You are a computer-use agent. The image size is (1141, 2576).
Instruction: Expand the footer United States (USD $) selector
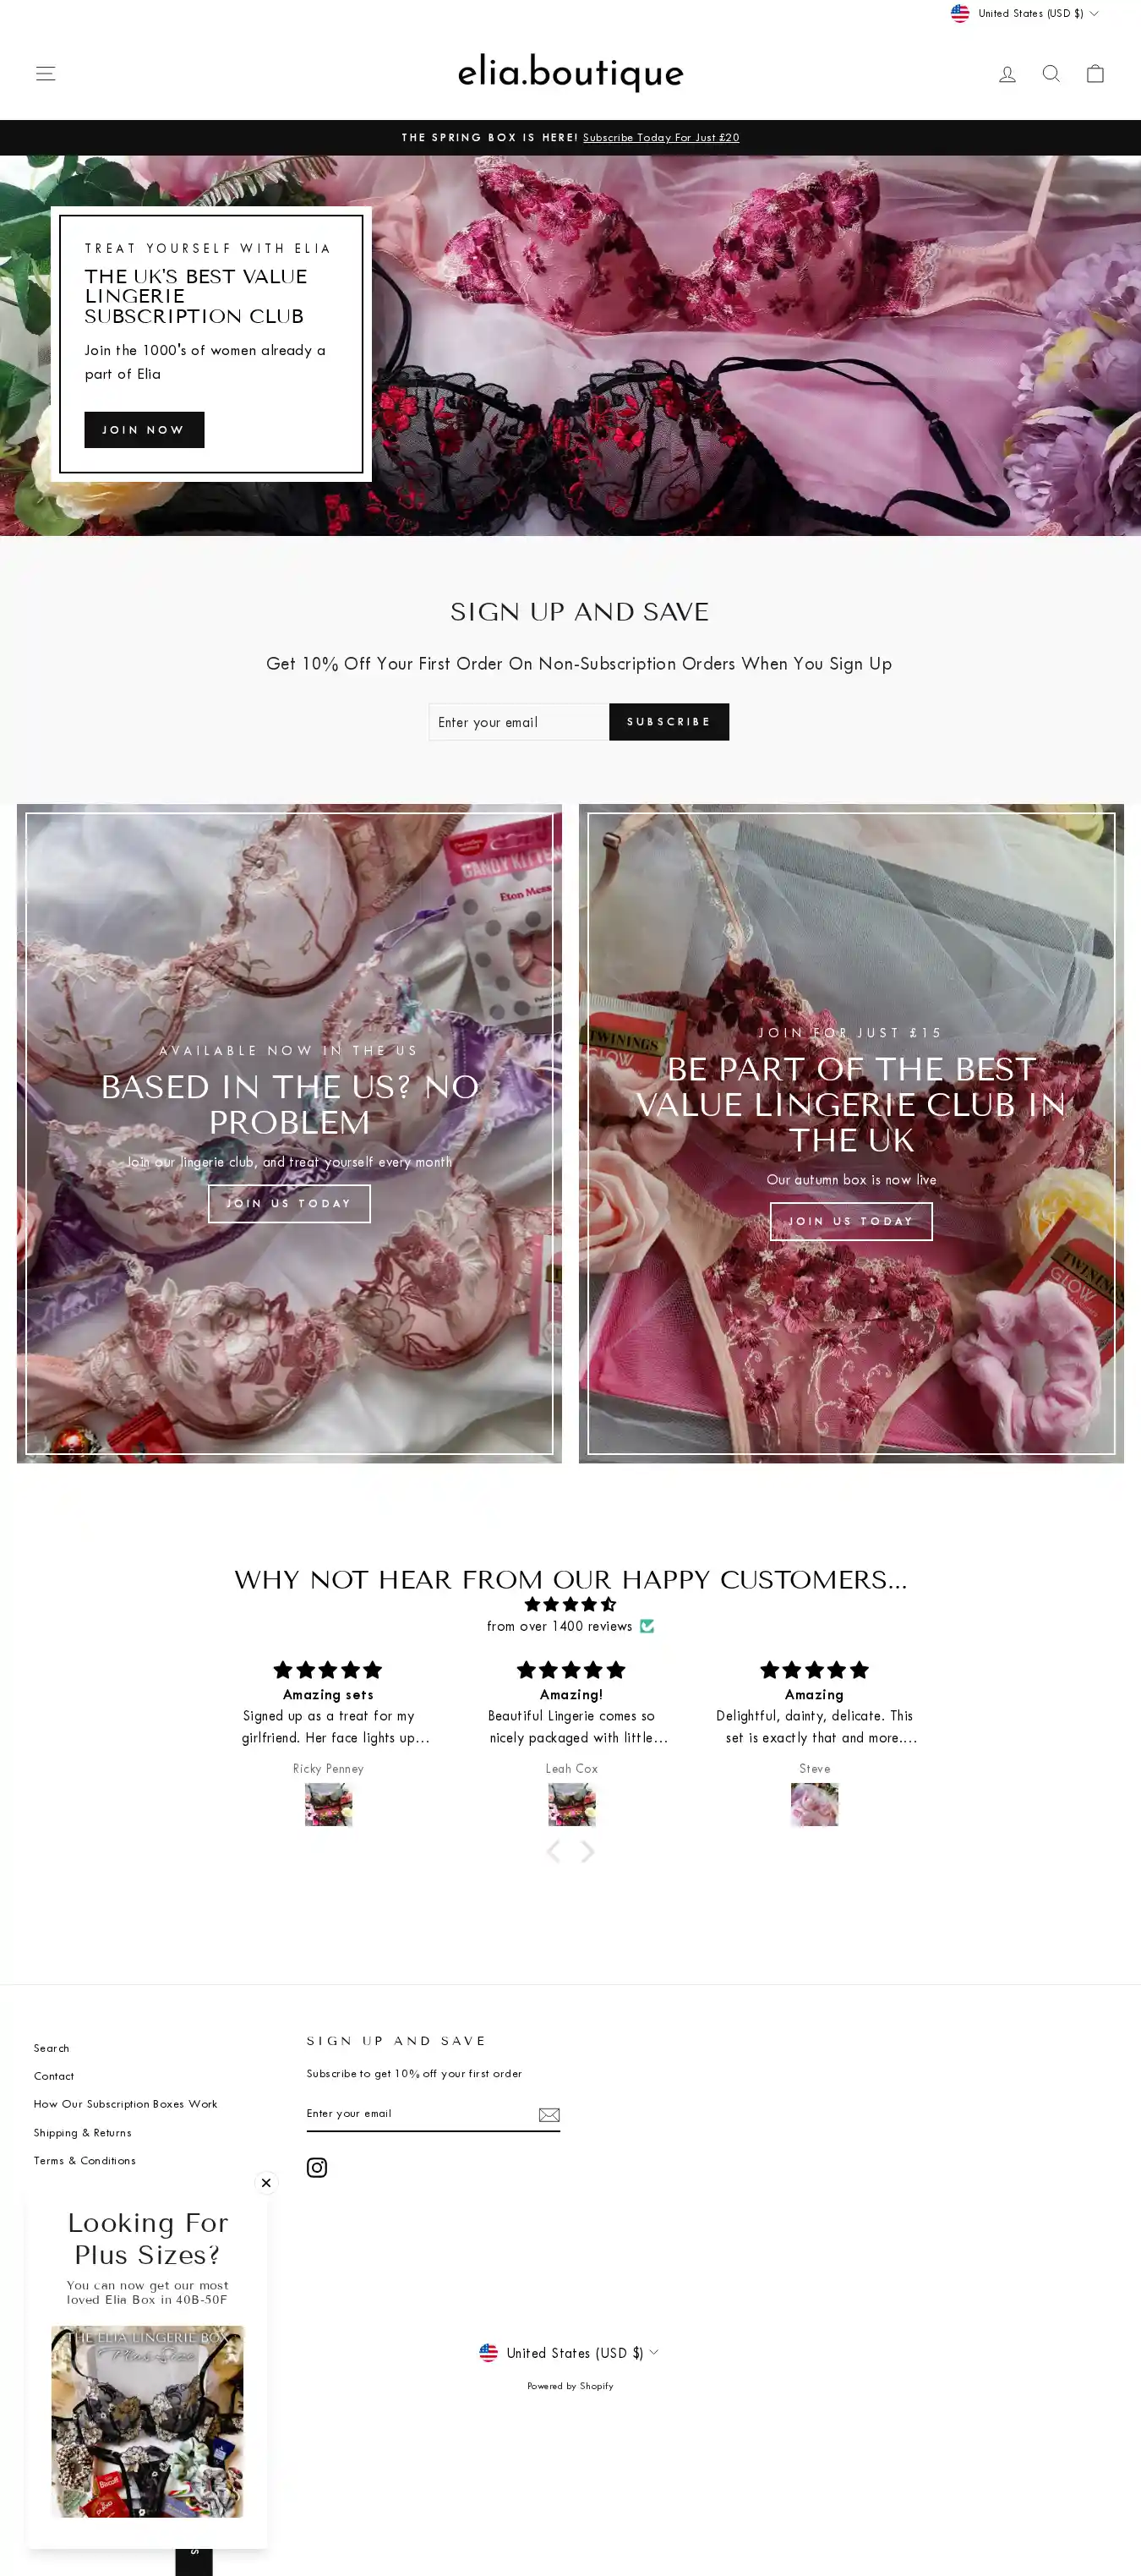[569, 2352]
